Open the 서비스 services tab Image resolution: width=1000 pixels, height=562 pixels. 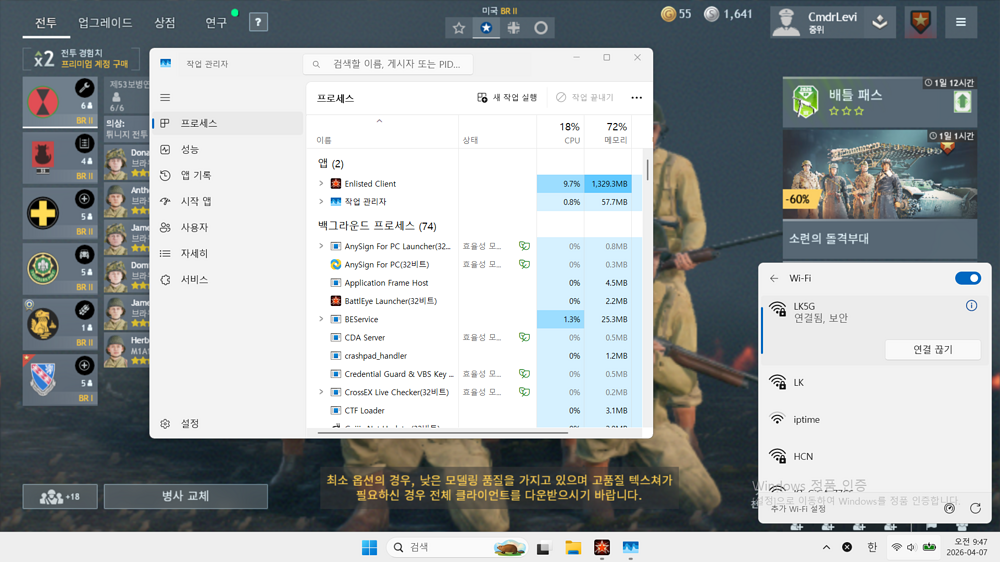pos(227,279)
